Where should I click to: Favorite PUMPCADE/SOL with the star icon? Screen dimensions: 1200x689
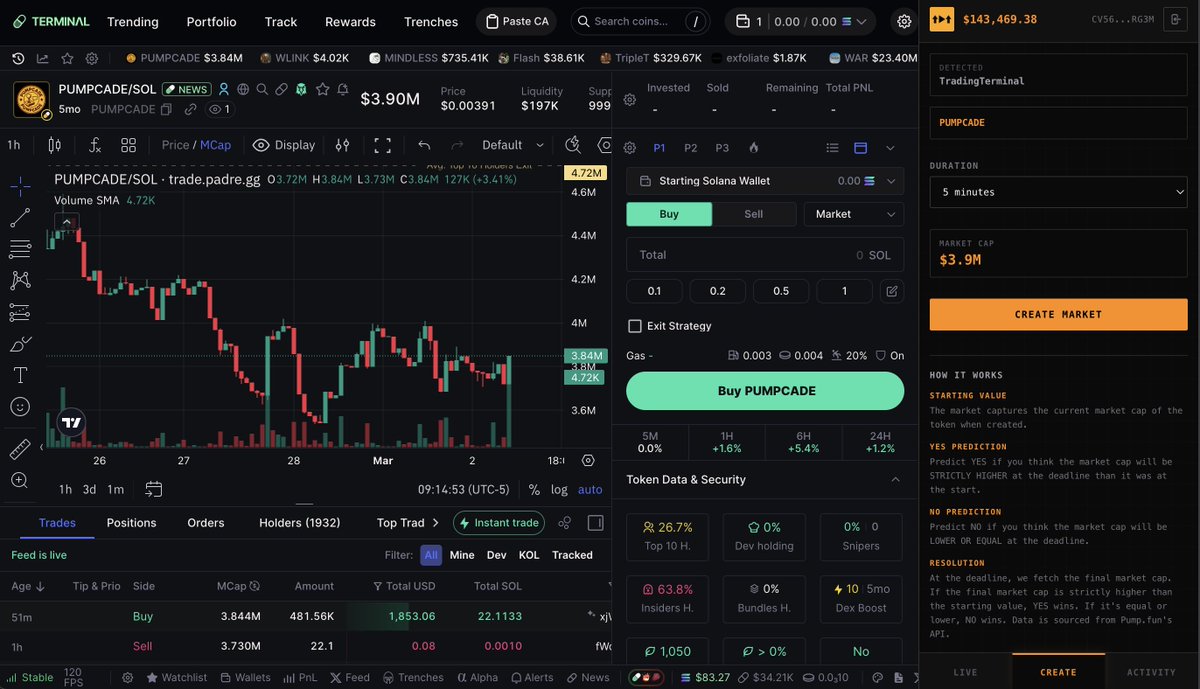(x=322, y=89)
